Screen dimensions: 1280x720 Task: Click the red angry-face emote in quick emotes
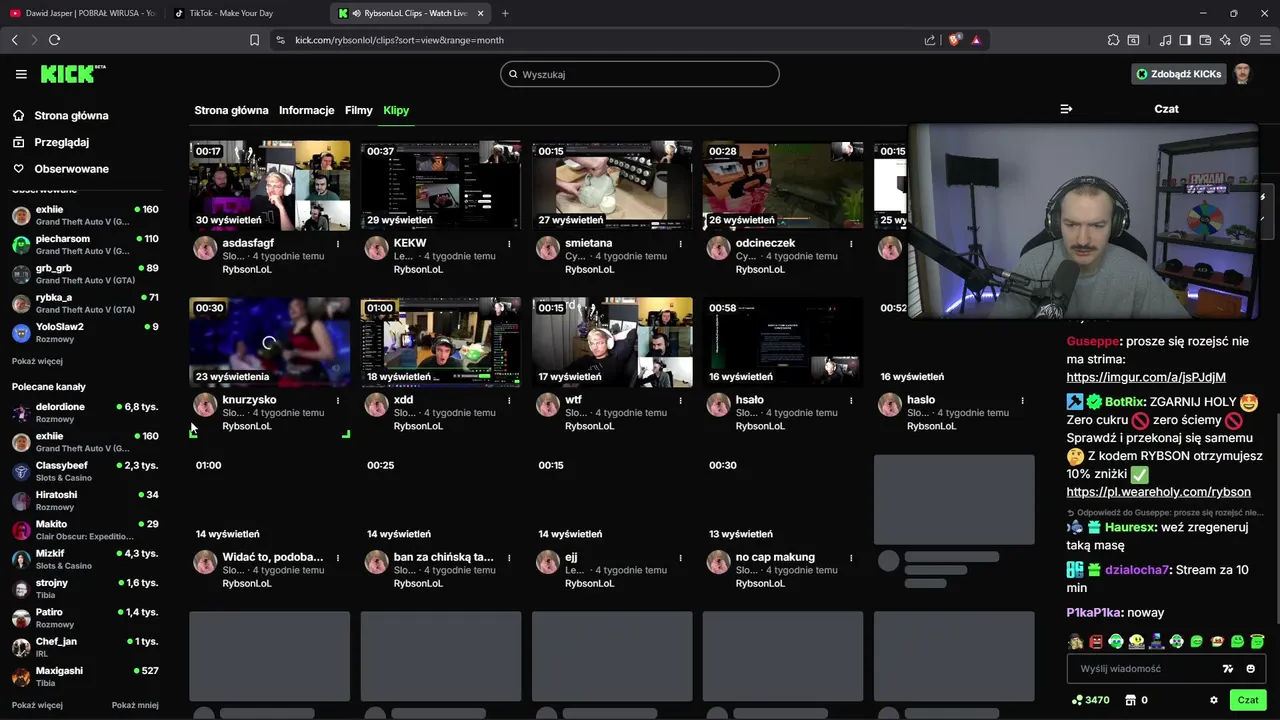click(x=1096, y=641)
